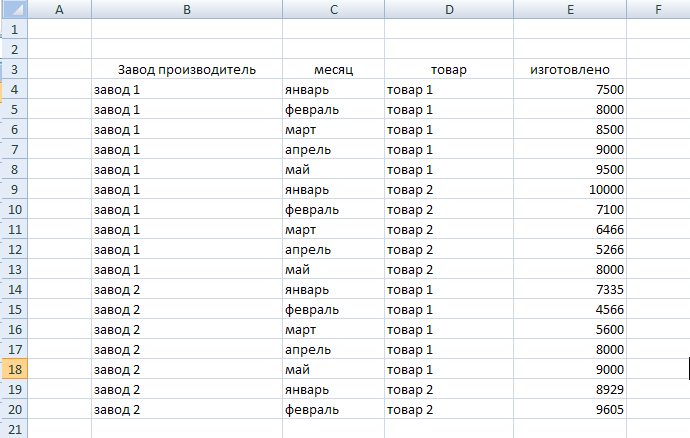The image size is (690, 438).
Task: Select row 11 header
Action: click(x=15, y=229)
